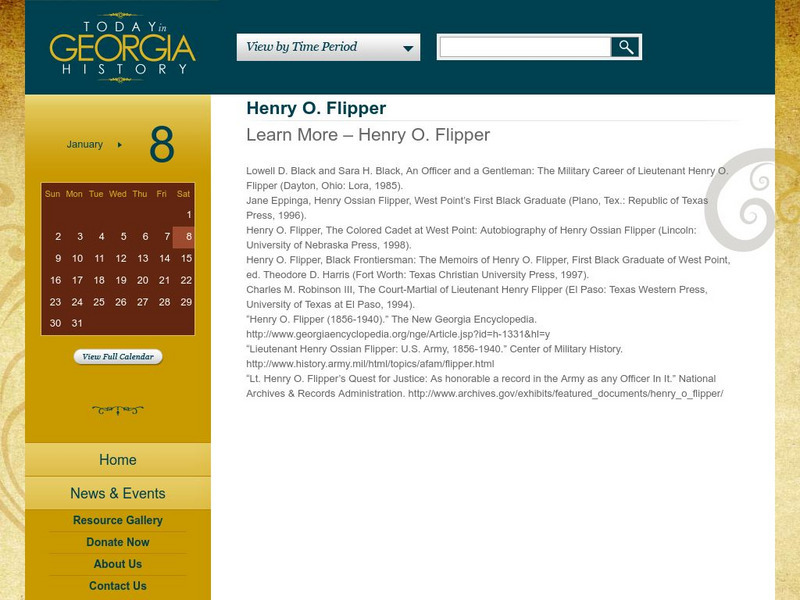Screen dimensions: 800x600
Task: Open Resource Gallery link
Action: point(118,520)
